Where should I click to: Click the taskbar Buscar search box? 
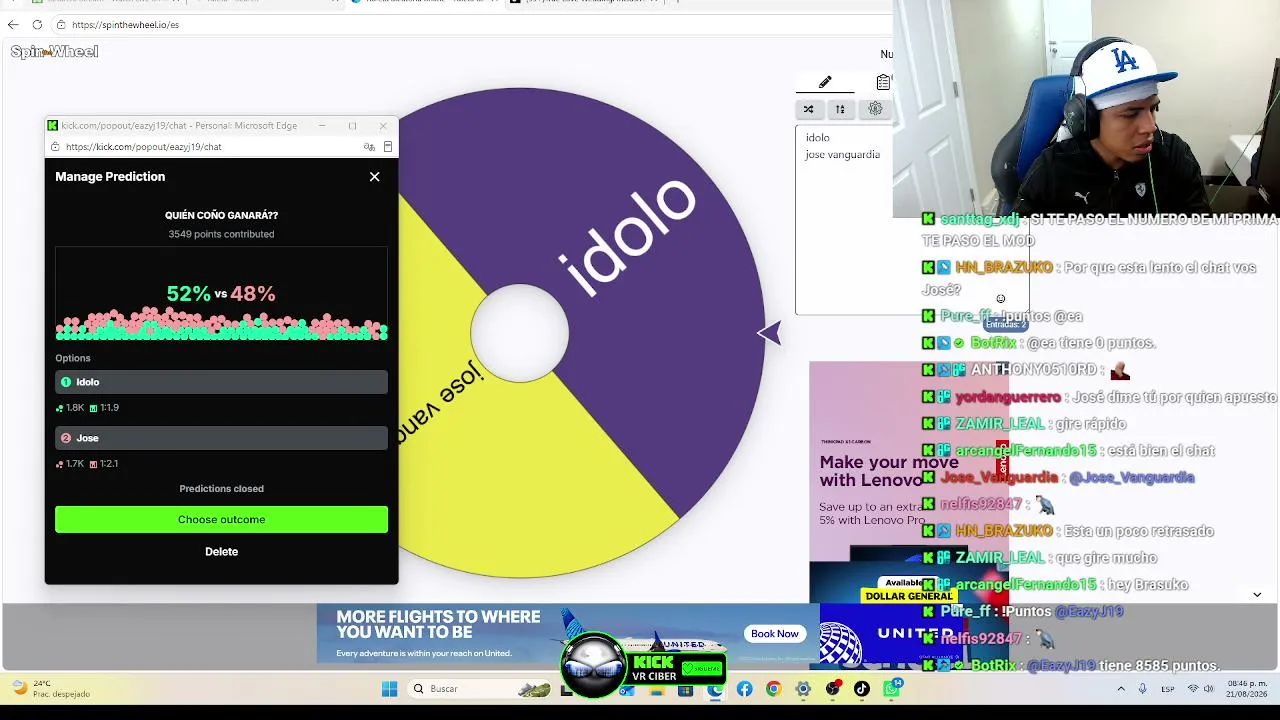480,689
